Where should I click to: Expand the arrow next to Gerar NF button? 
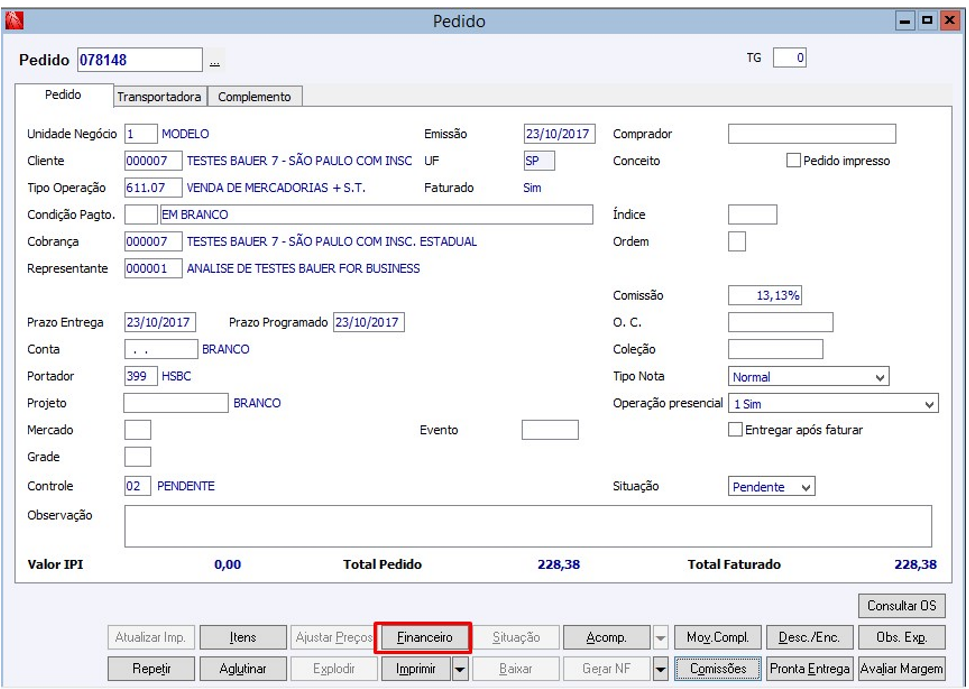click(x=660, y=669)
